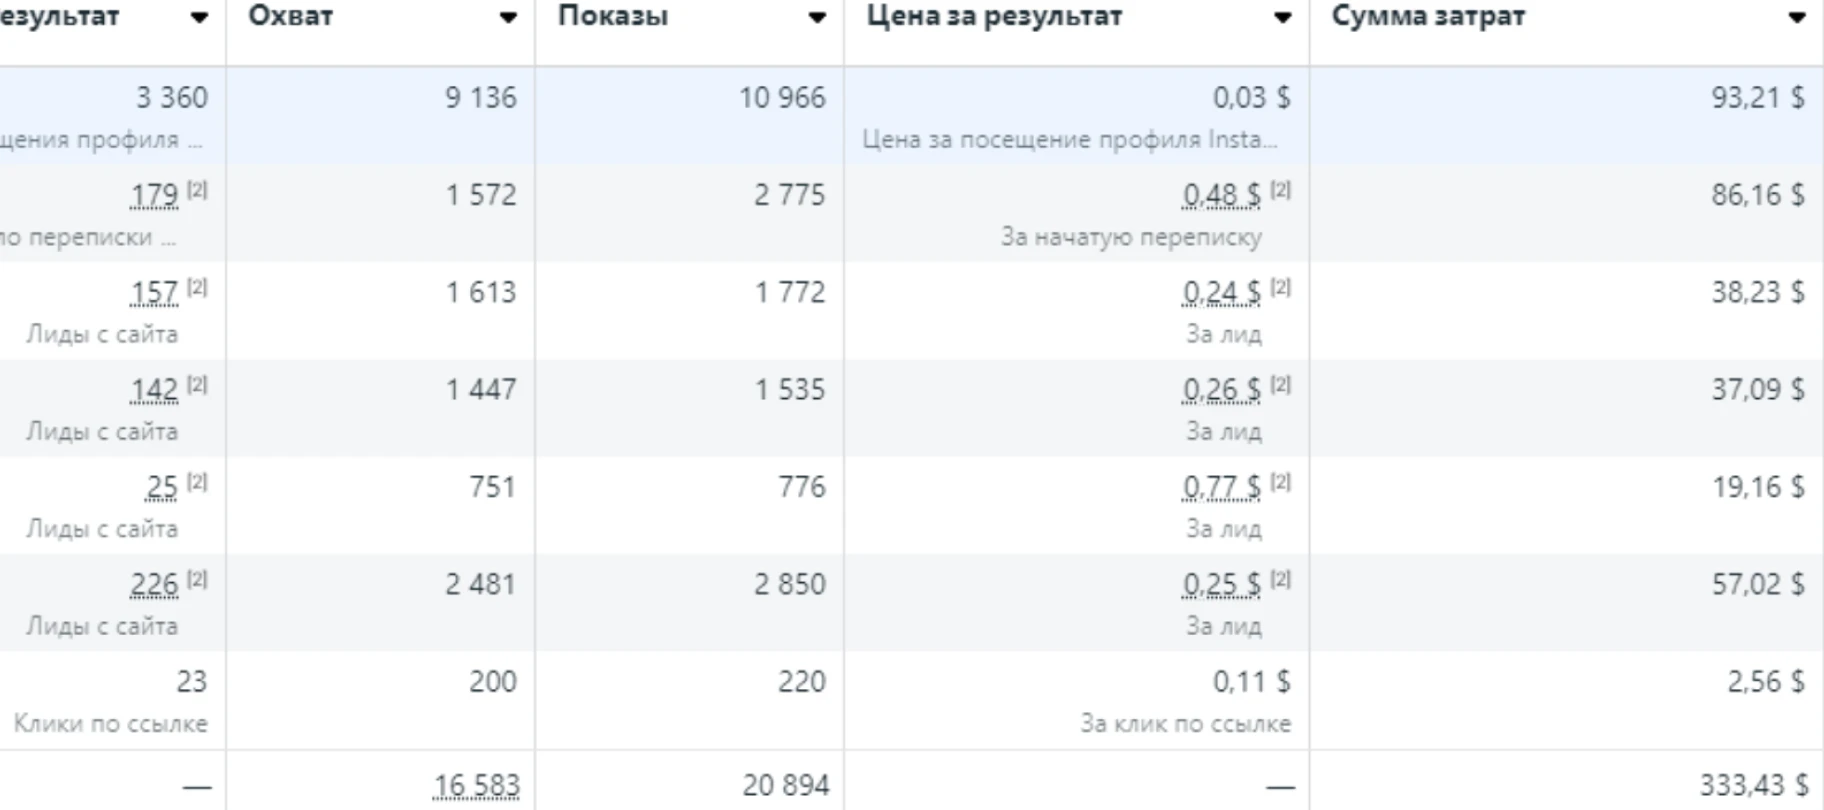The height and width of the screenshot is (810, 1824).
Task: Click the underlined result value 25
Action: 162,487
